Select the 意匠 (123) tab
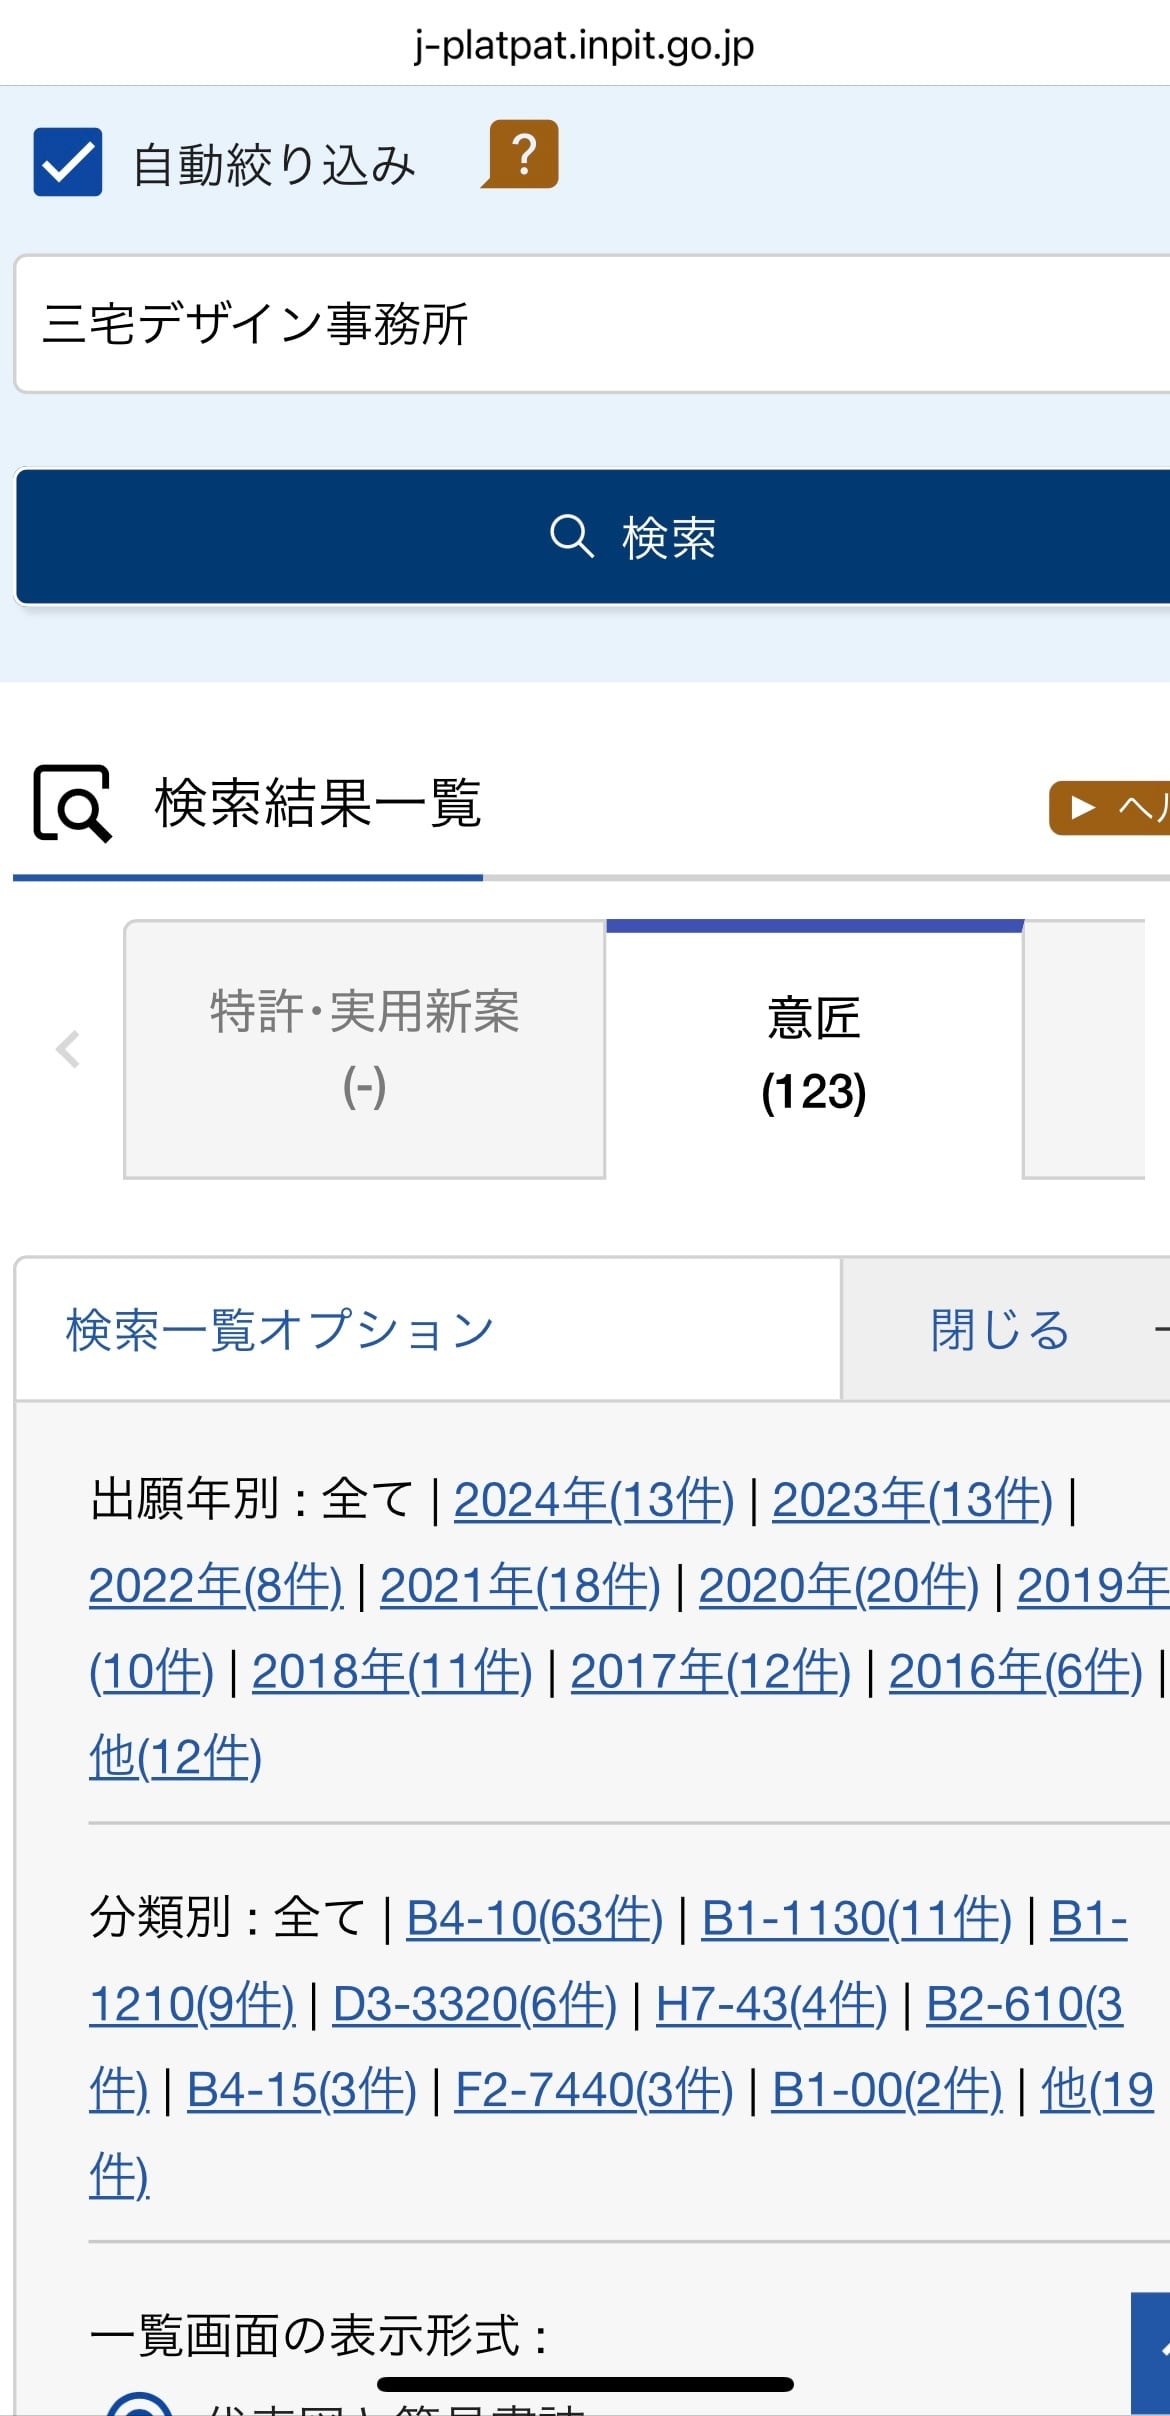 coord(814,1052)
